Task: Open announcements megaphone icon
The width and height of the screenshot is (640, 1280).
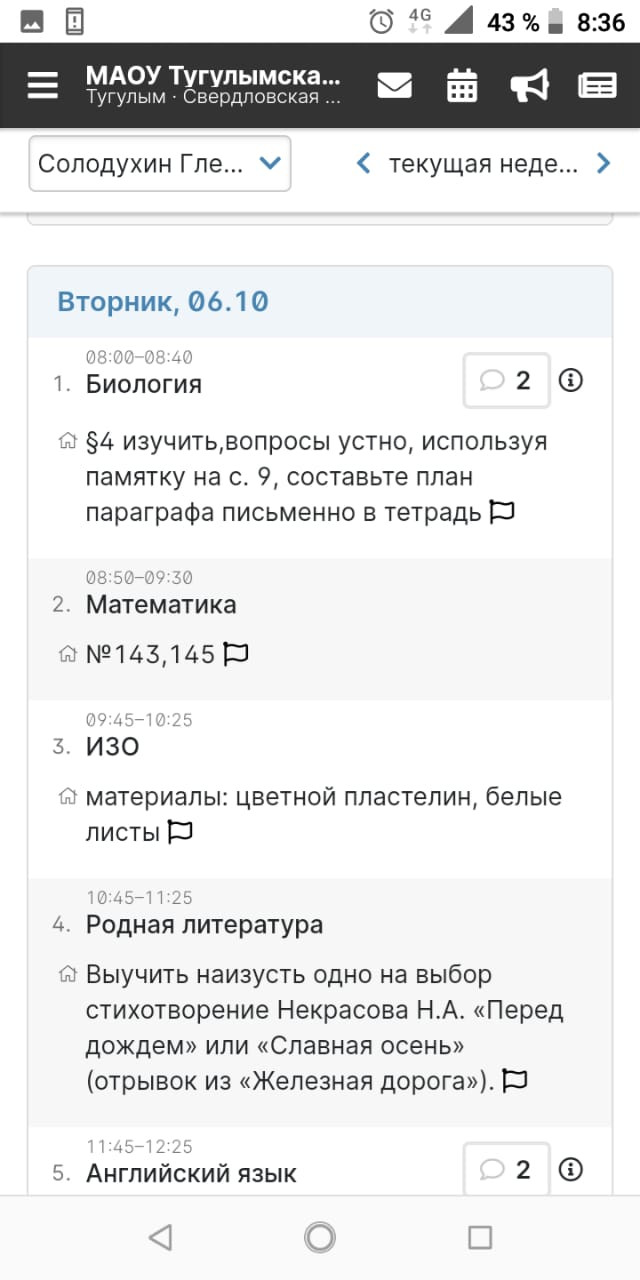Action: pyautogui.click(x=529, y=86)
